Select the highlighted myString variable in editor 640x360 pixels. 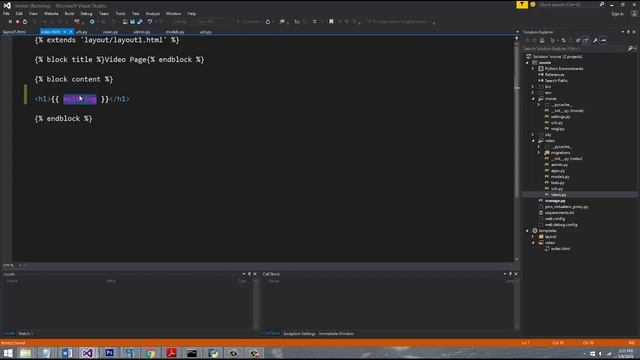(80, 99)
